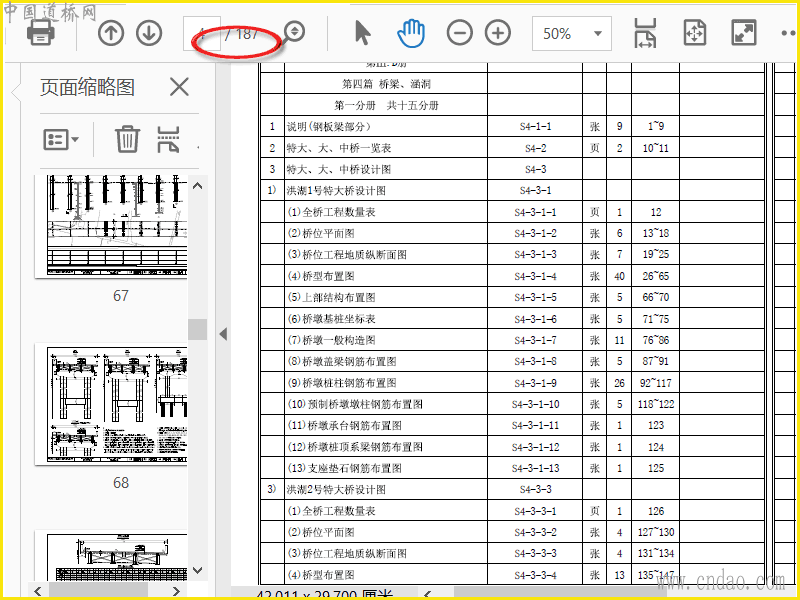Screen dimensions: 800x600
Task: Open thumbnail options menu dropdown
Action: 61,139
